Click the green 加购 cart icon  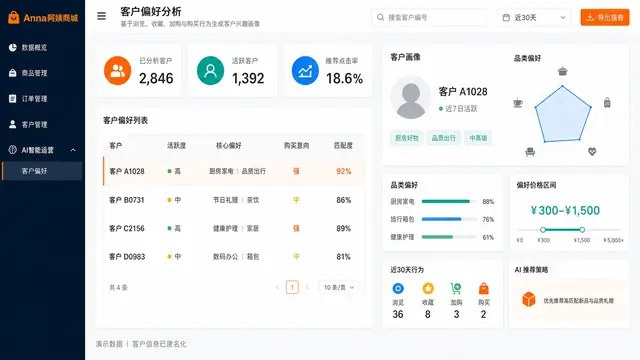pyautogui.click(x=456, y=289)
